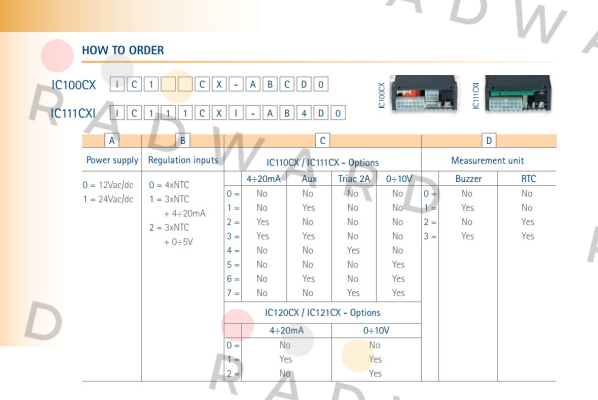Click the Aux column header
The width and height of the screenshot is (598, 400).
click(309, 179)
